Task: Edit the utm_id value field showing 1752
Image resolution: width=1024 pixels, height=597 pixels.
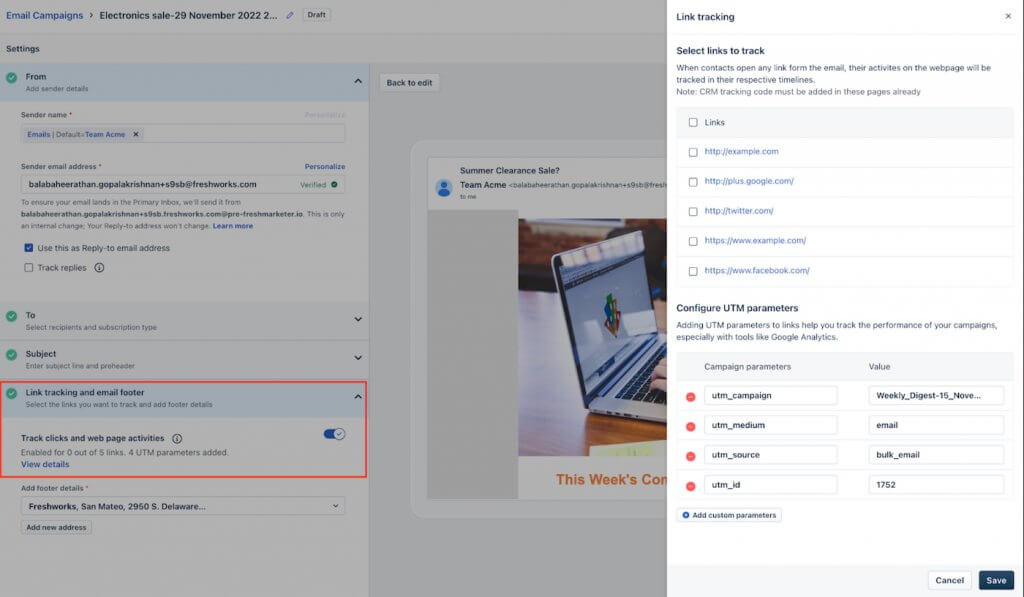Action: tap(936, 484)
